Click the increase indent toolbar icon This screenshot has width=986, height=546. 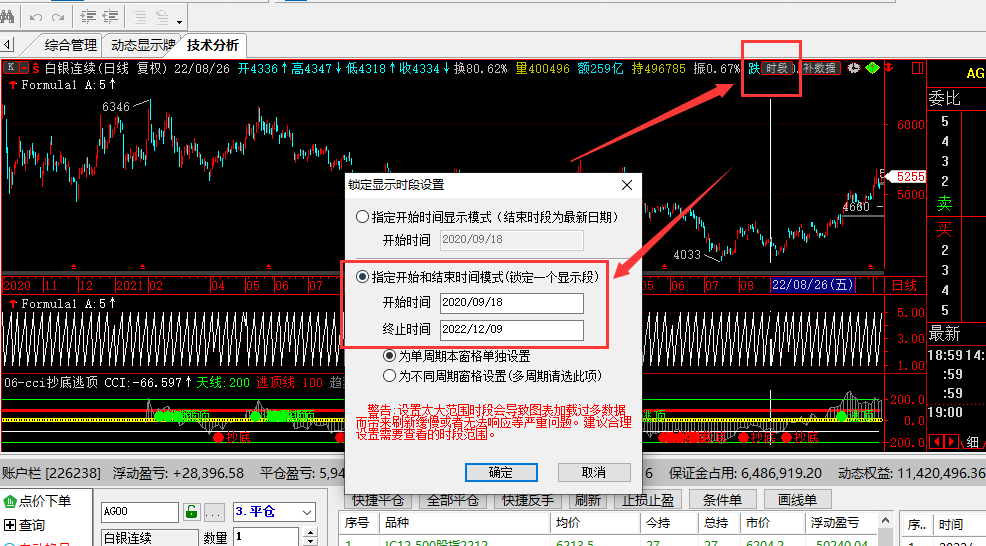tap(89, 17)
